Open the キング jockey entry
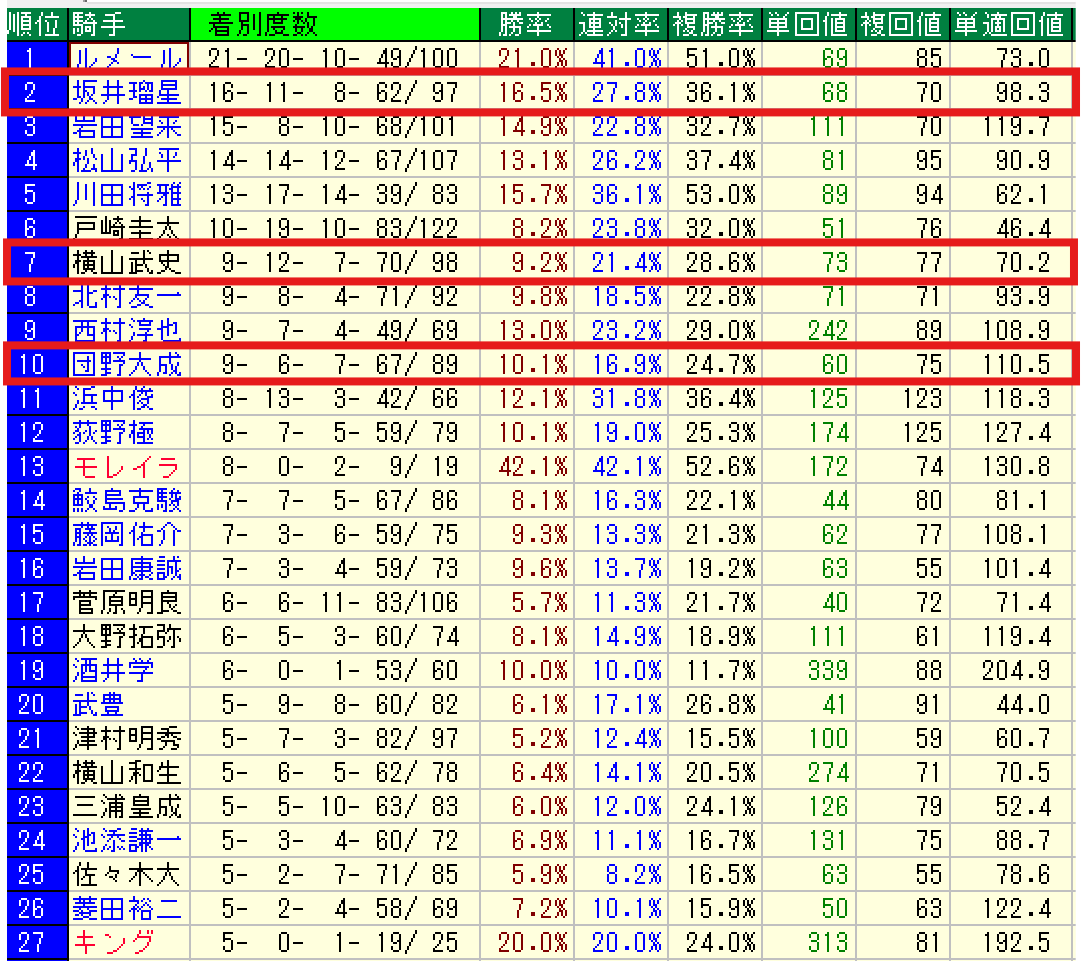This screenshot has width=1081, height=961. 113,941
